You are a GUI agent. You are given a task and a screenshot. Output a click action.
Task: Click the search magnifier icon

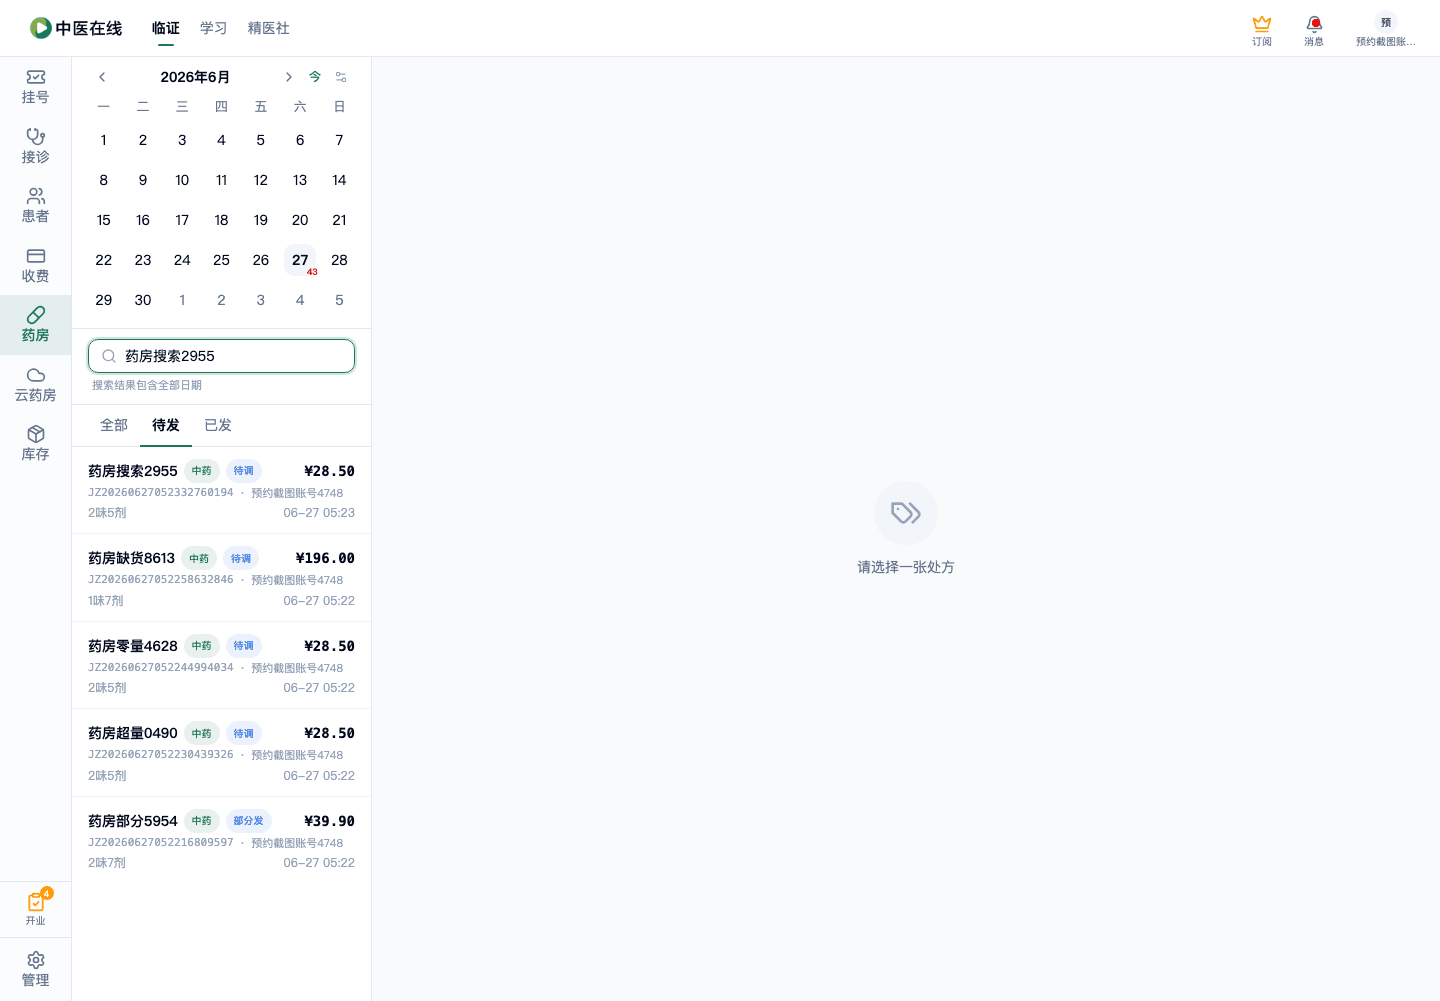click(109, 356)
